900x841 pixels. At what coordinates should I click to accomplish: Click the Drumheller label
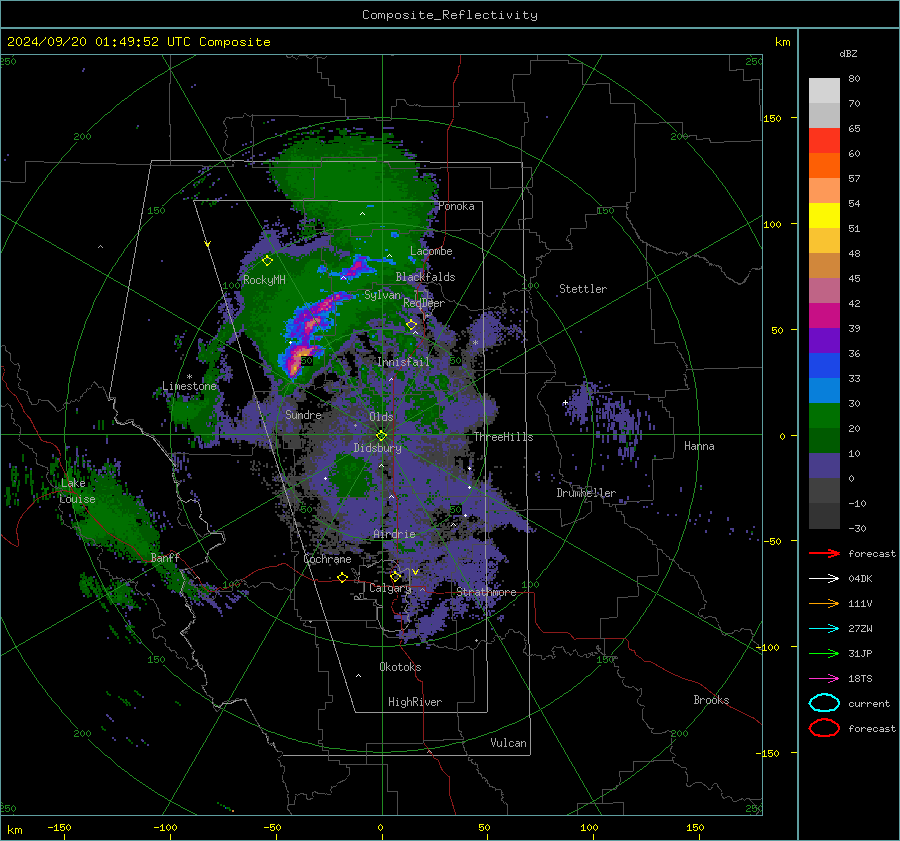click(x=586, y=493)
